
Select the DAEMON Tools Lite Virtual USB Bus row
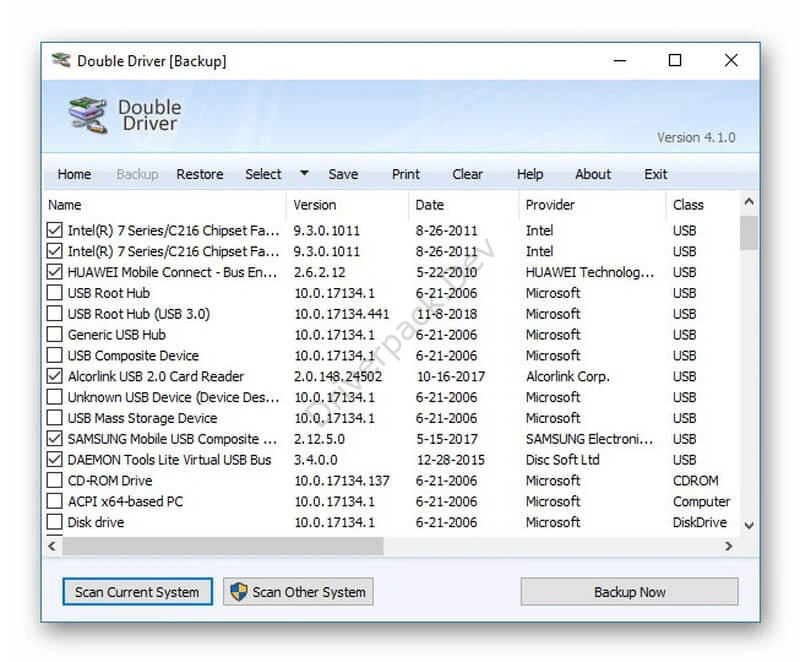click(392, 460)
